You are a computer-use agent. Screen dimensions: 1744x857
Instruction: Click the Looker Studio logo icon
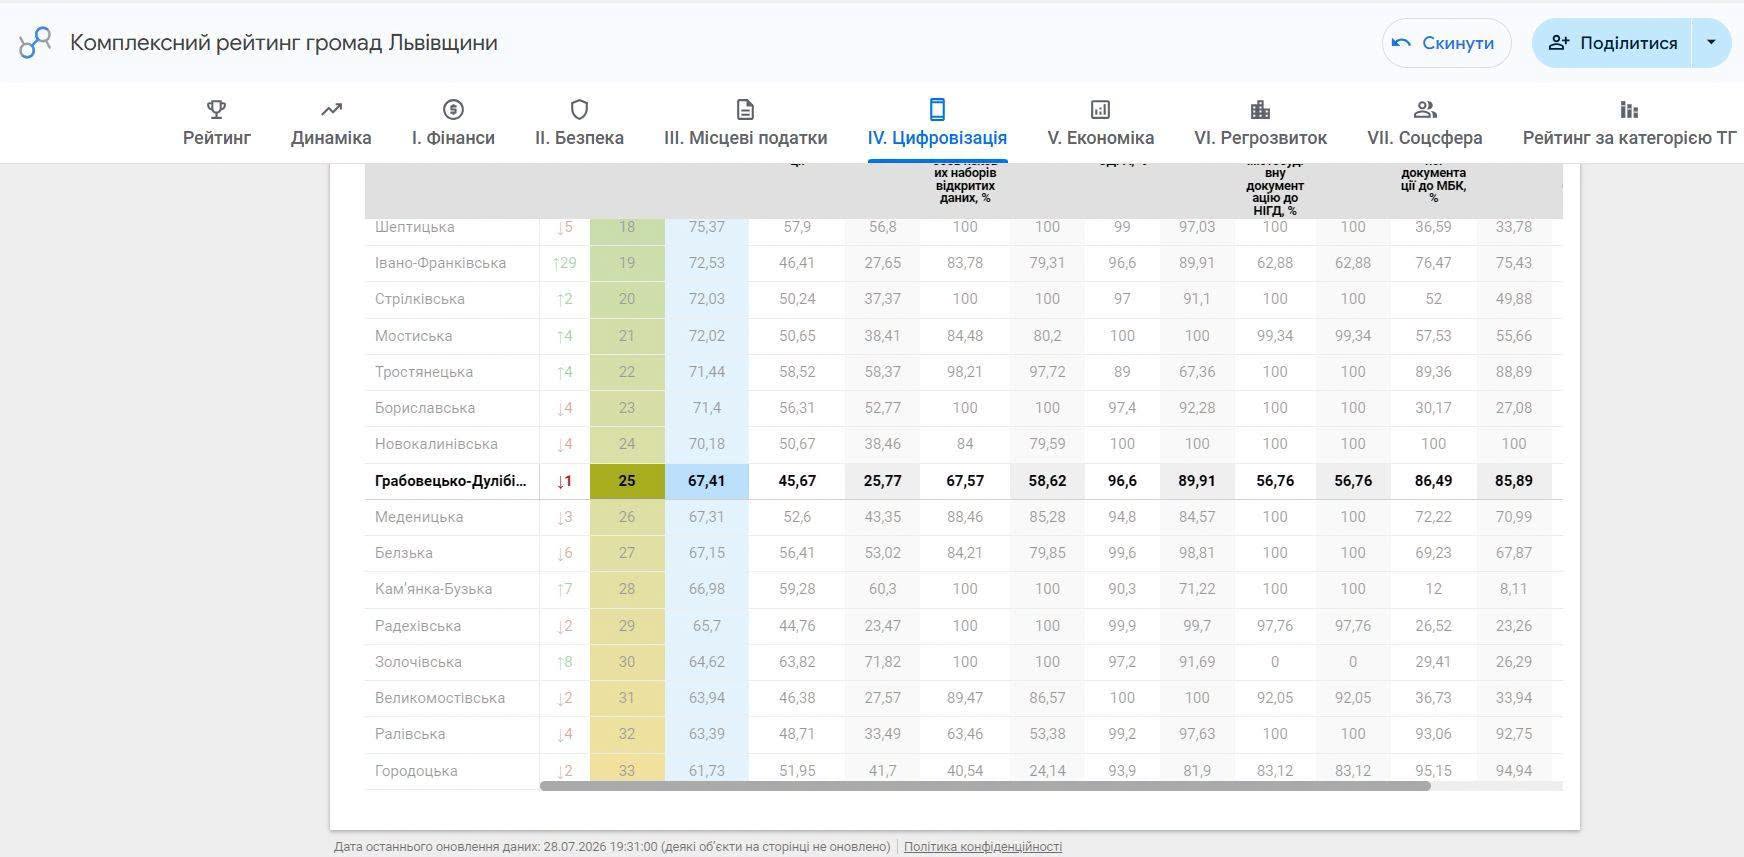pyautogui.click(x=35, y=43)
